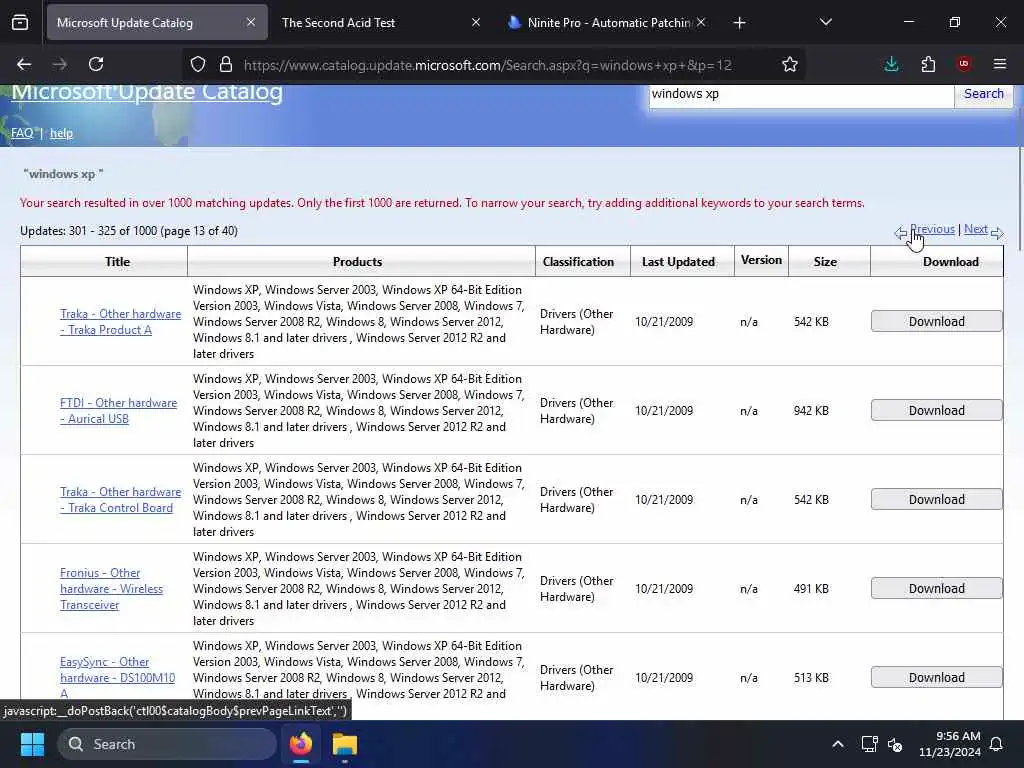This screenshot has height=768, width=1024.
Task: Open File Explorer from the taskbar
Action: tap(345, 744)
